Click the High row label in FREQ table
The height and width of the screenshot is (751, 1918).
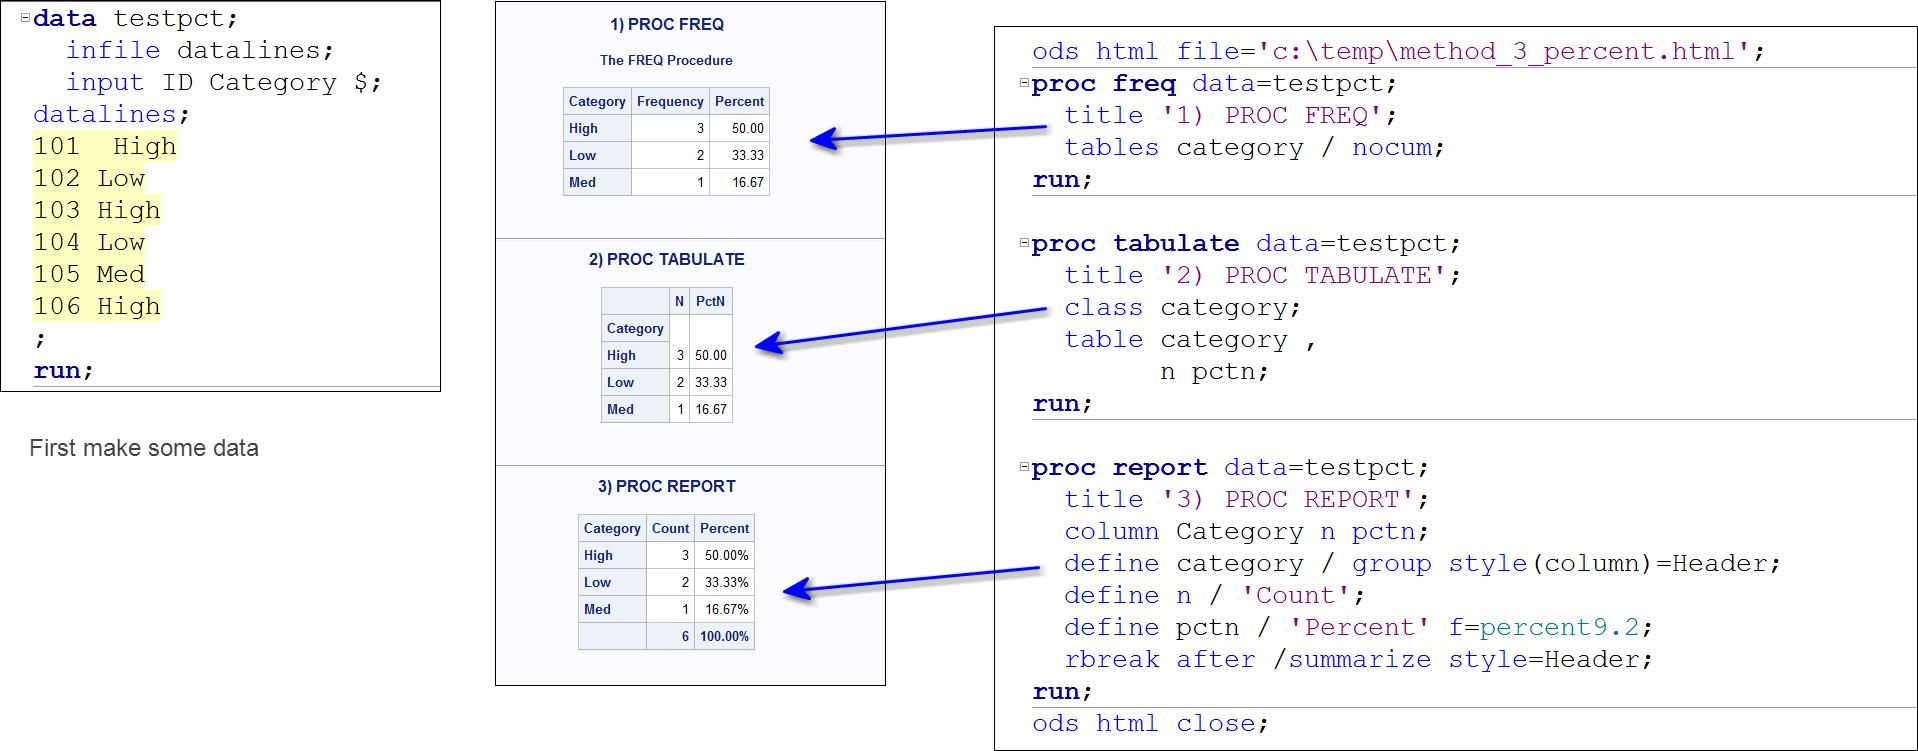click(583, 128)
